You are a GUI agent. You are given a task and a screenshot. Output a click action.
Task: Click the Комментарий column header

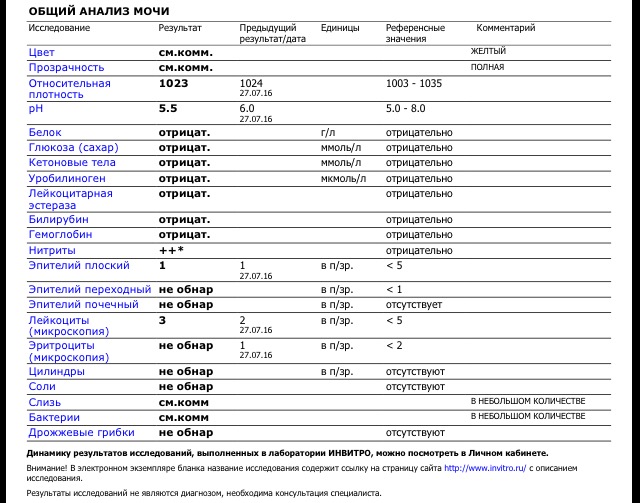506,28
